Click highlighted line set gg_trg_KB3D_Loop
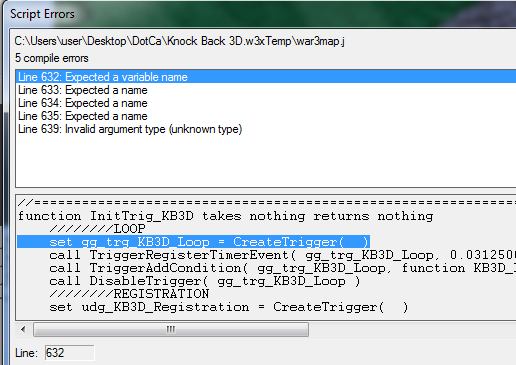This screenshot has height=365, width=516. [193, 242]
